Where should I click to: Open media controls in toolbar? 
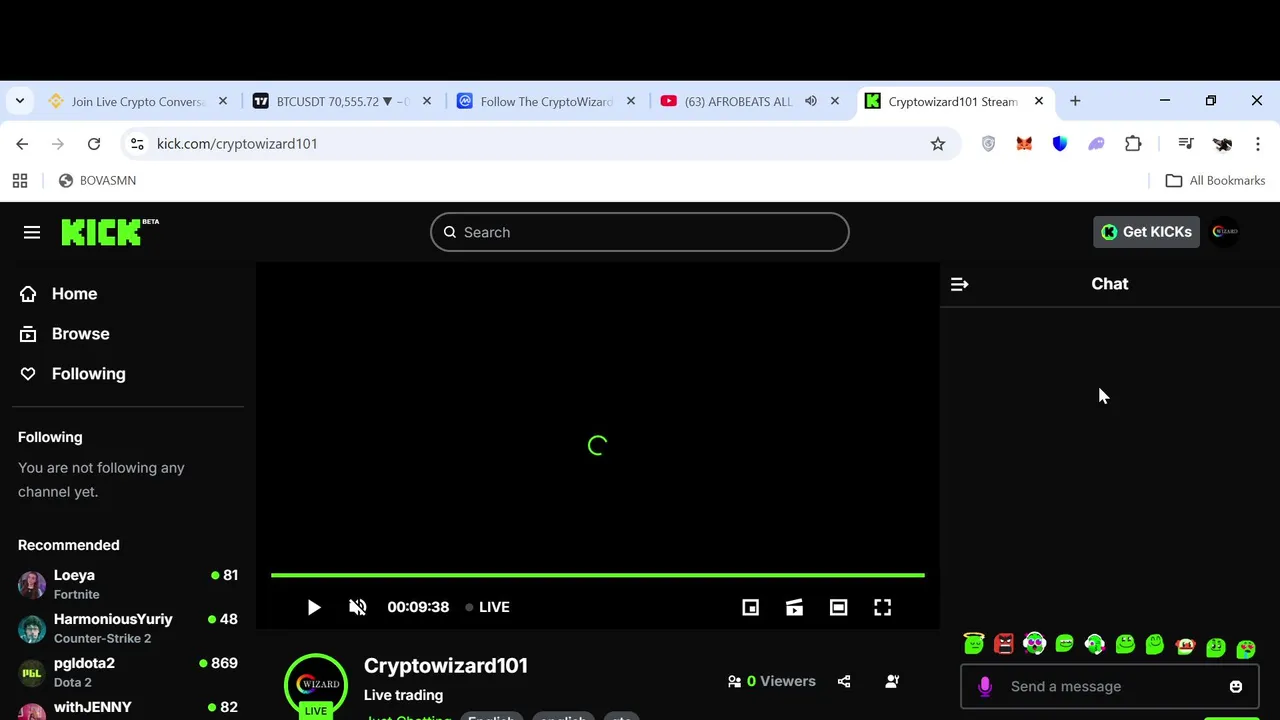tap(1186, 144)
